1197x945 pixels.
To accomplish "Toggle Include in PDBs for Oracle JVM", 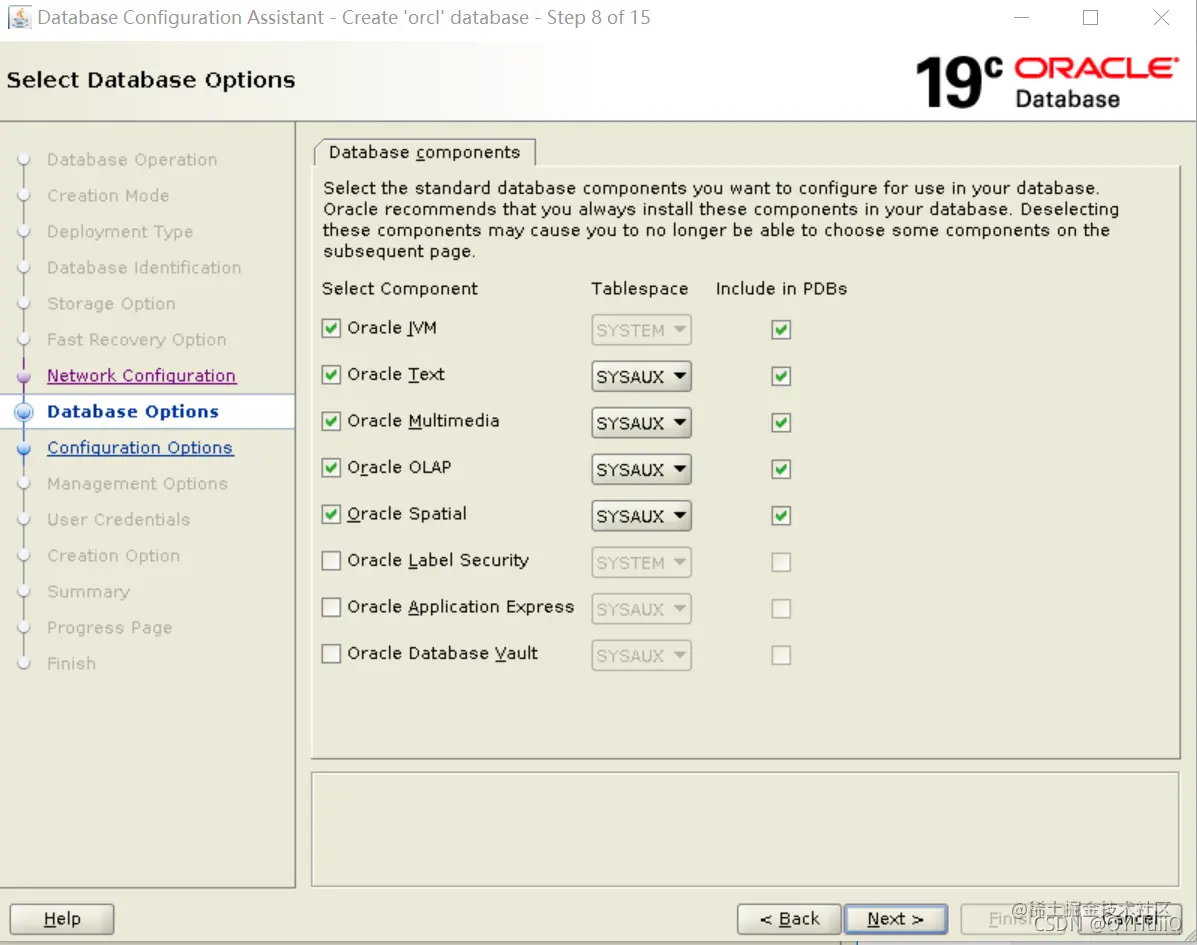I will click(x=781, y=330).
